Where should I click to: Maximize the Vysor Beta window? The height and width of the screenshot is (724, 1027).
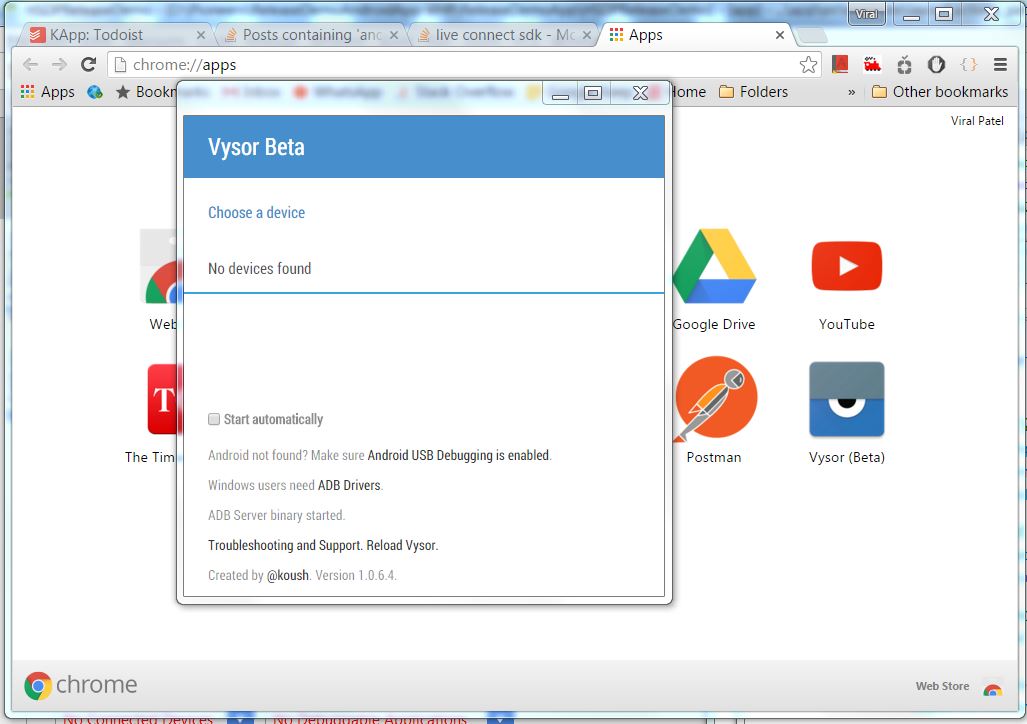pos(593,94)
